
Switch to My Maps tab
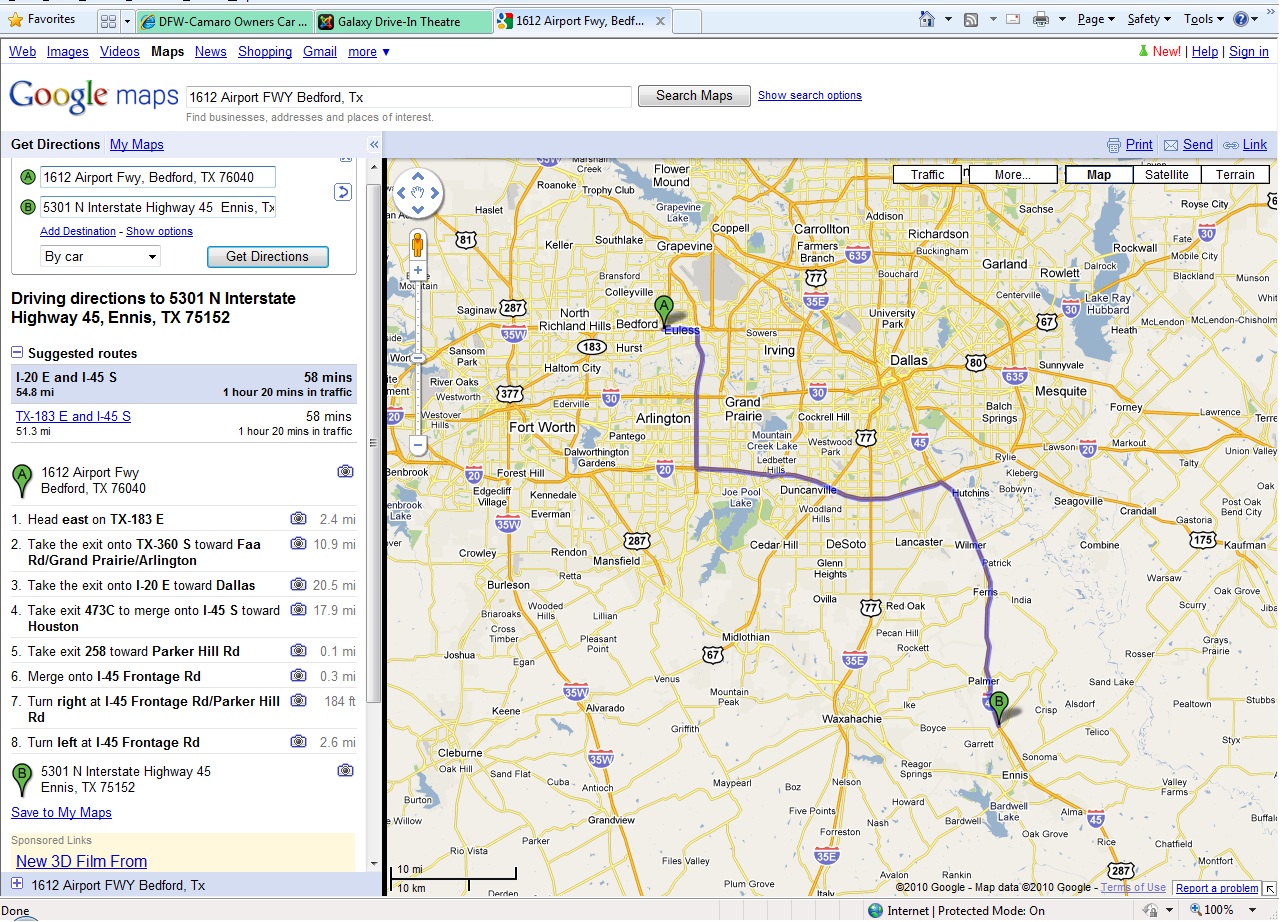137,144
